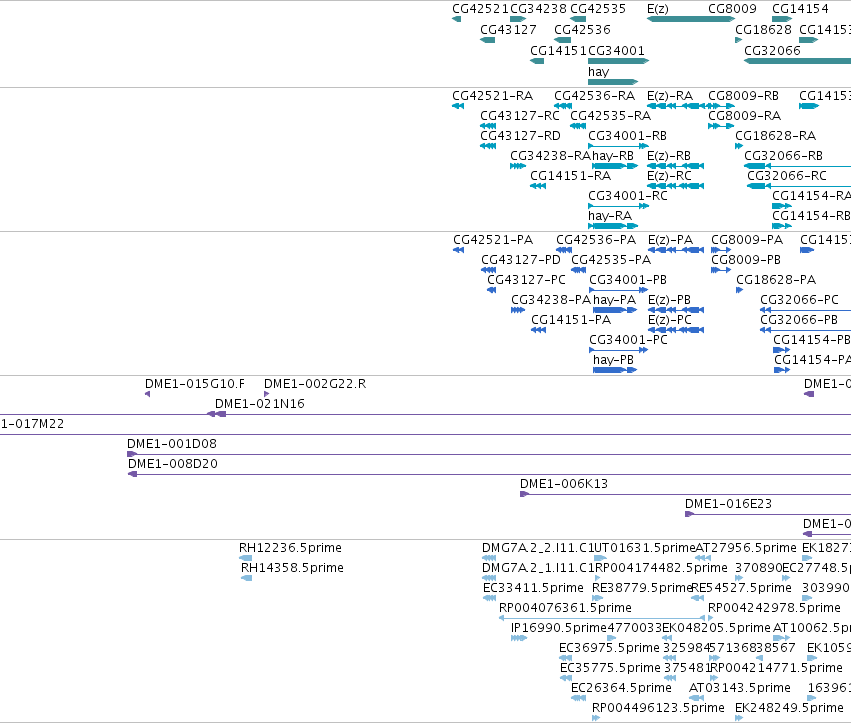Click transcript CG8009-RA

[x=745, y=116]
